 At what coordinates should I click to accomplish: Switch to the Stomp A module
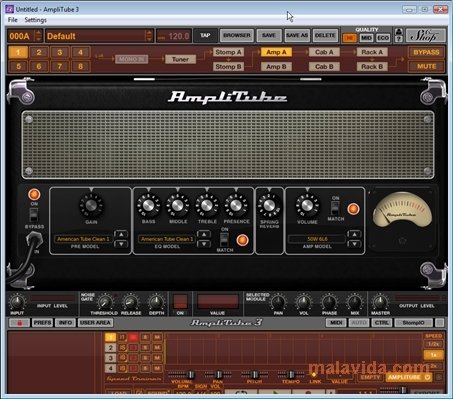pyautogui.click(x=228, y=52)
